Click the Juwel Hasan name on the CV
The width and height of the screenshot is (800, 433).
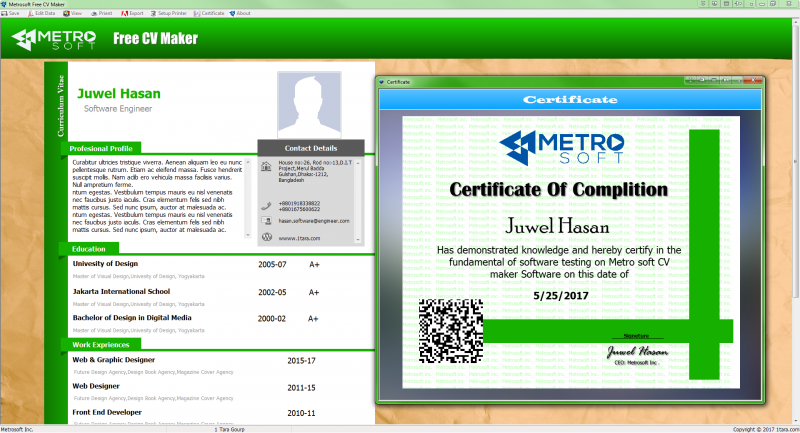click(119, 94)
